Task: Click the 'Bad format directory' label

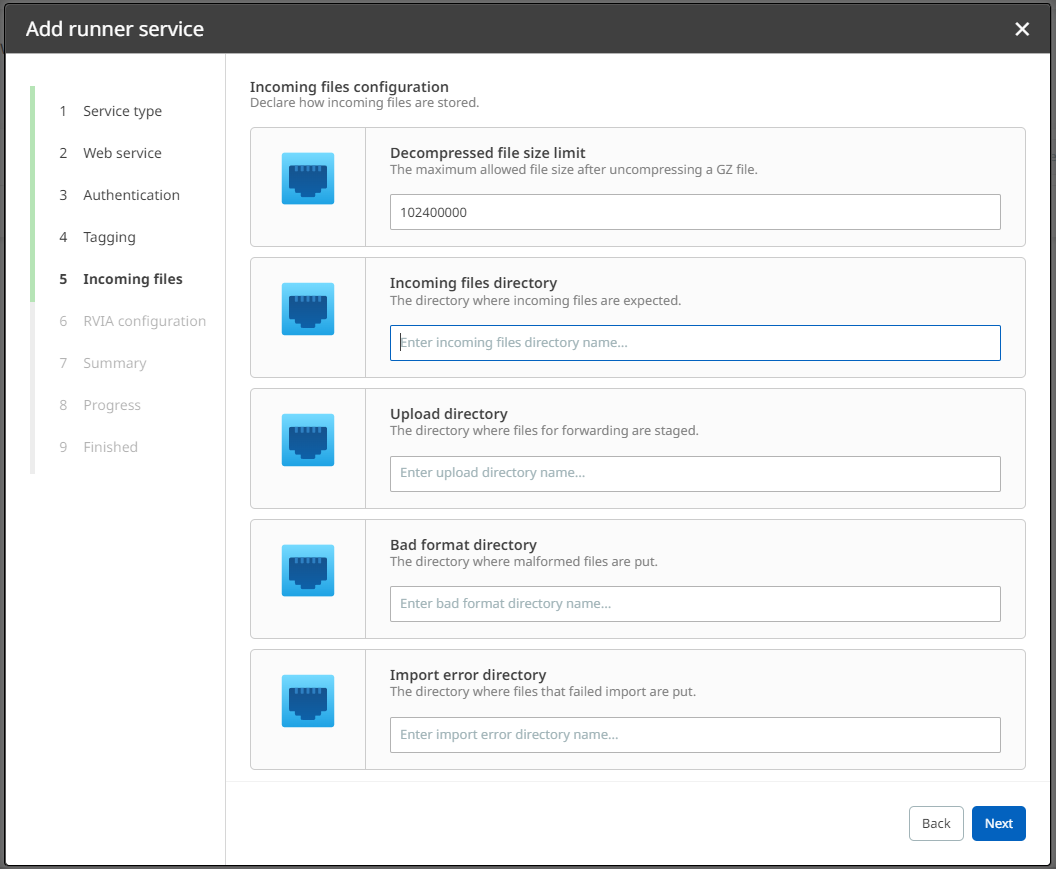Action: click(463, 544)
